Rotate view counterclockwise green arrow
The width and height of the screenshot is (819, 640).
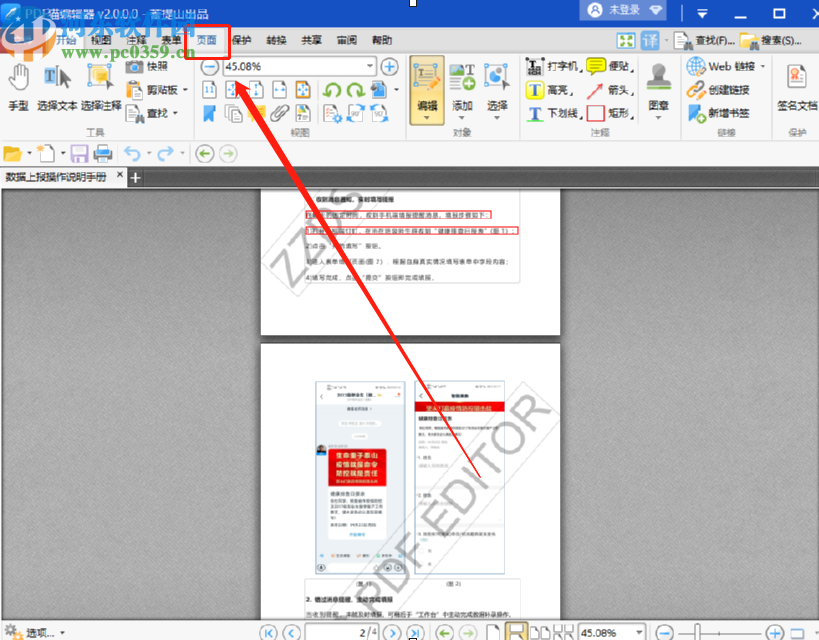(332, 90)
